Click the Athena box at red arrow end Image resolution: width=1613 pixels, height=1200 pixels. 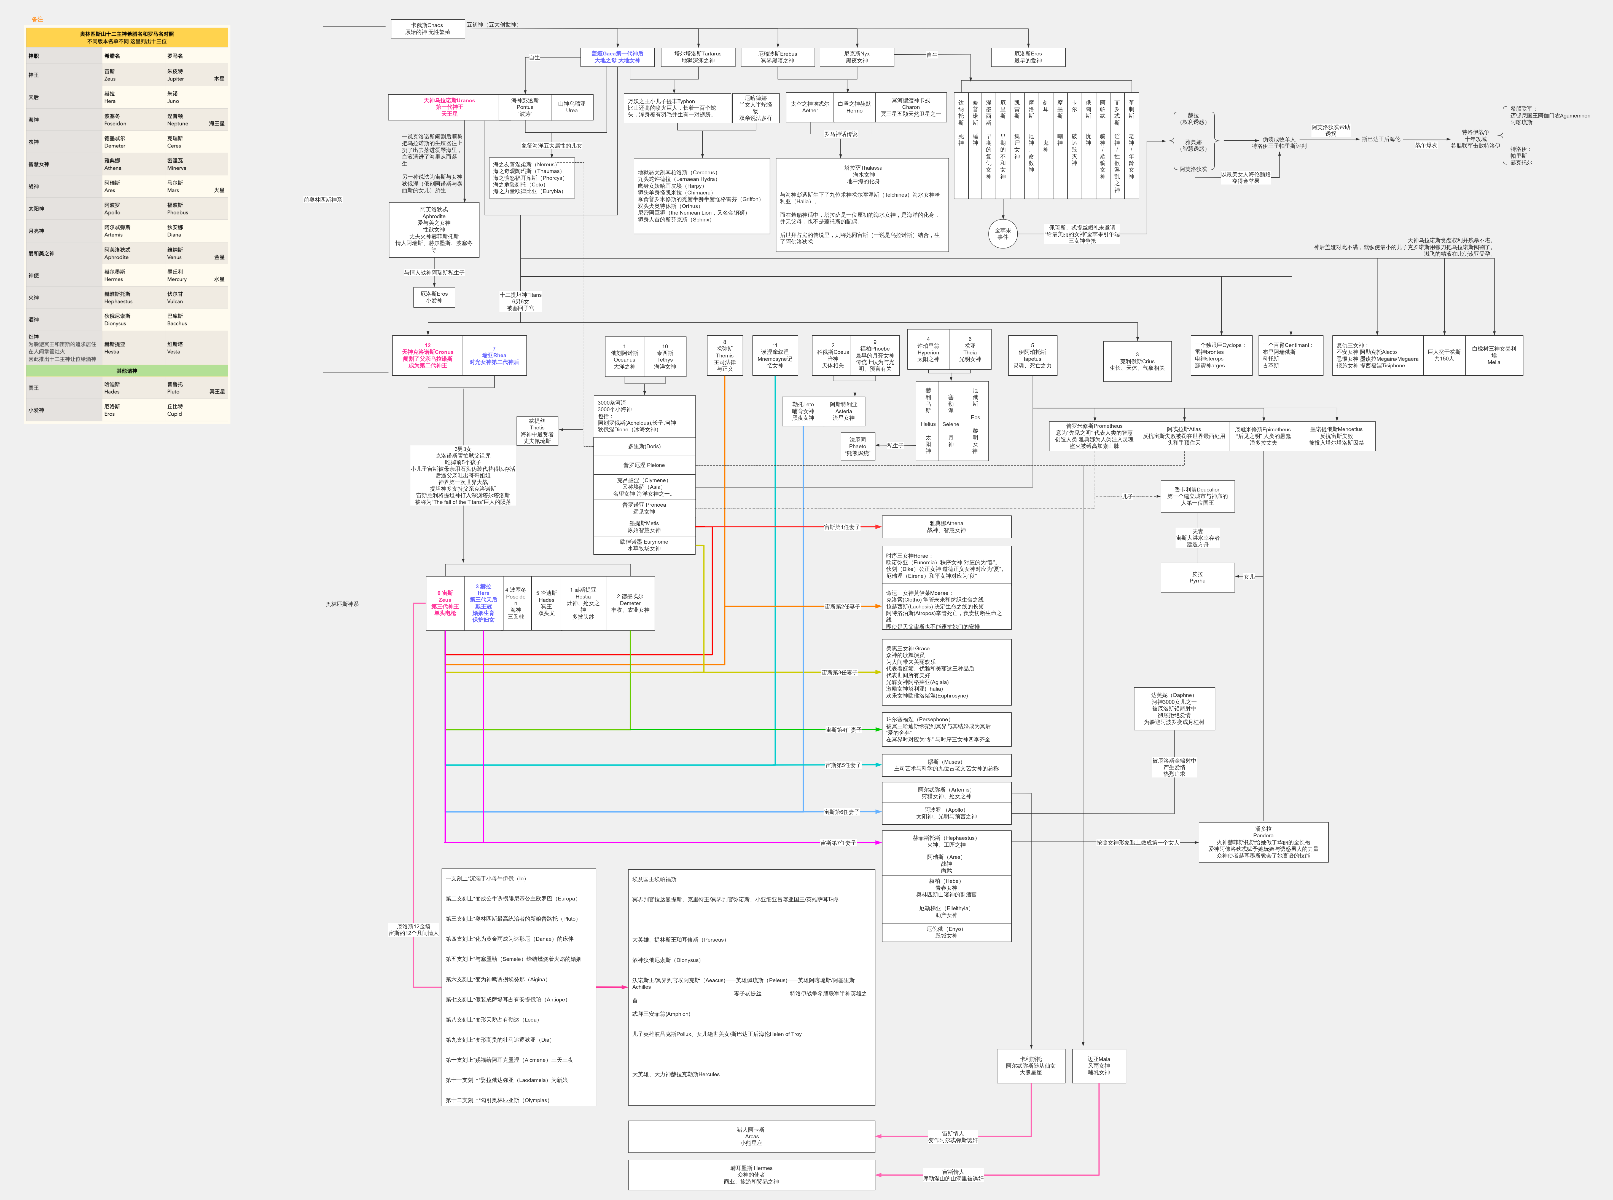point(946,526)
